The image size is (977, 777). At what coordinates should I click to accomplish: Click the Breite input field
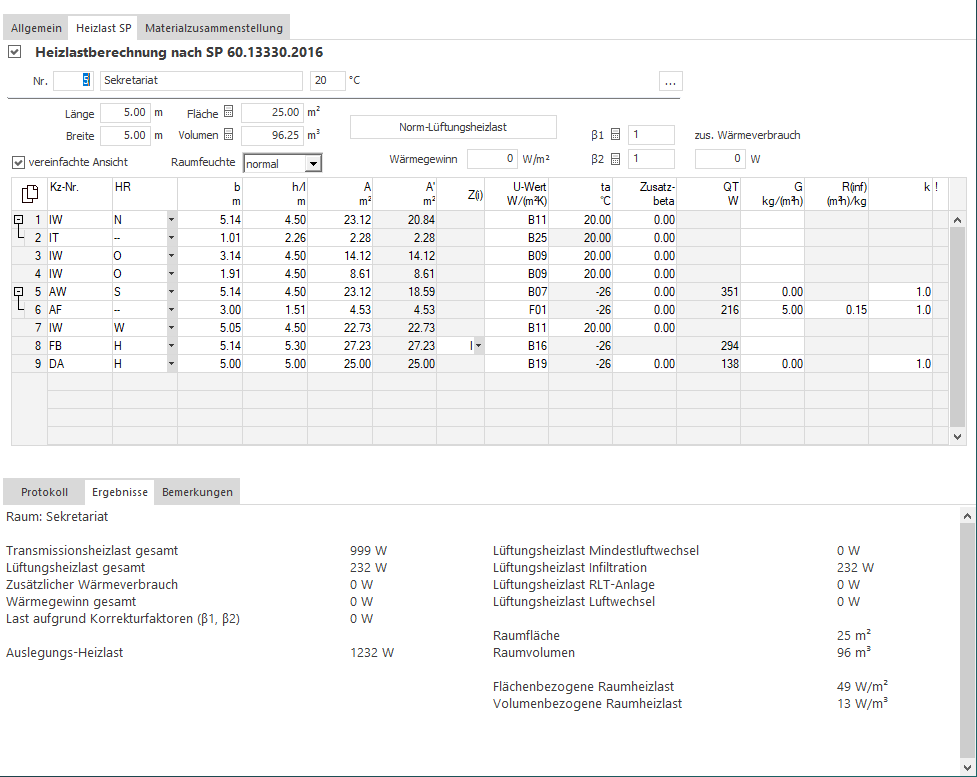(125, 135)
